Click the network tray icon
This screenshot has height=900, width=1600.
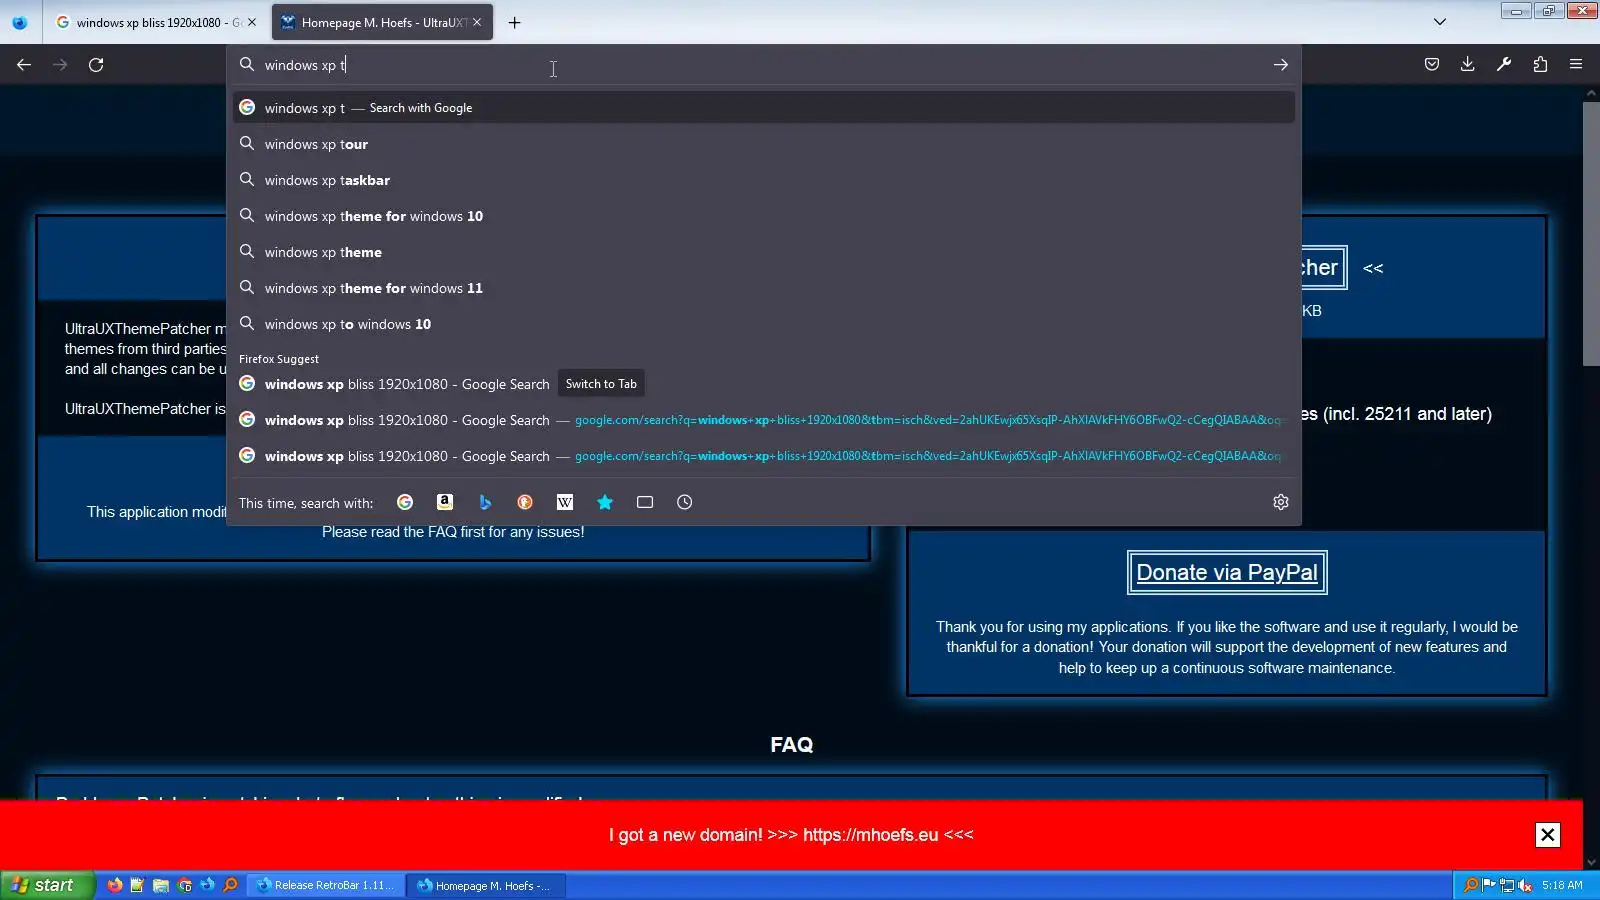click(x=1507, y=885)
